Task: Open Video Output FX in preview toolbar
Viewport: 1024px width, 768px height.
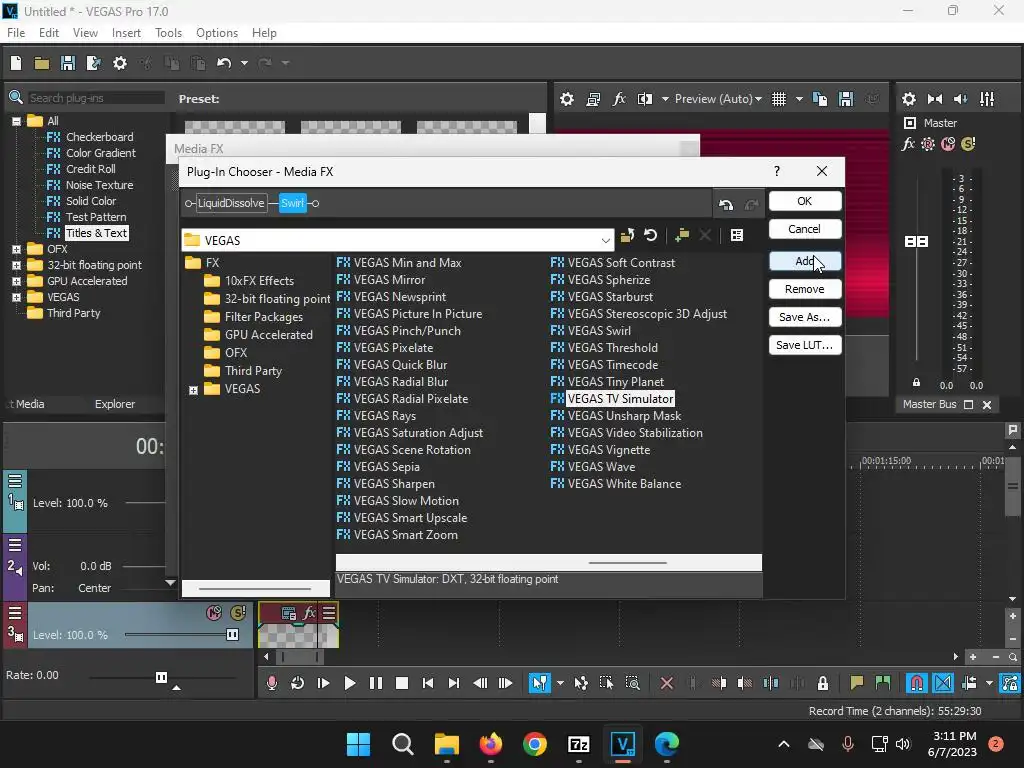Action: (619, 99)
